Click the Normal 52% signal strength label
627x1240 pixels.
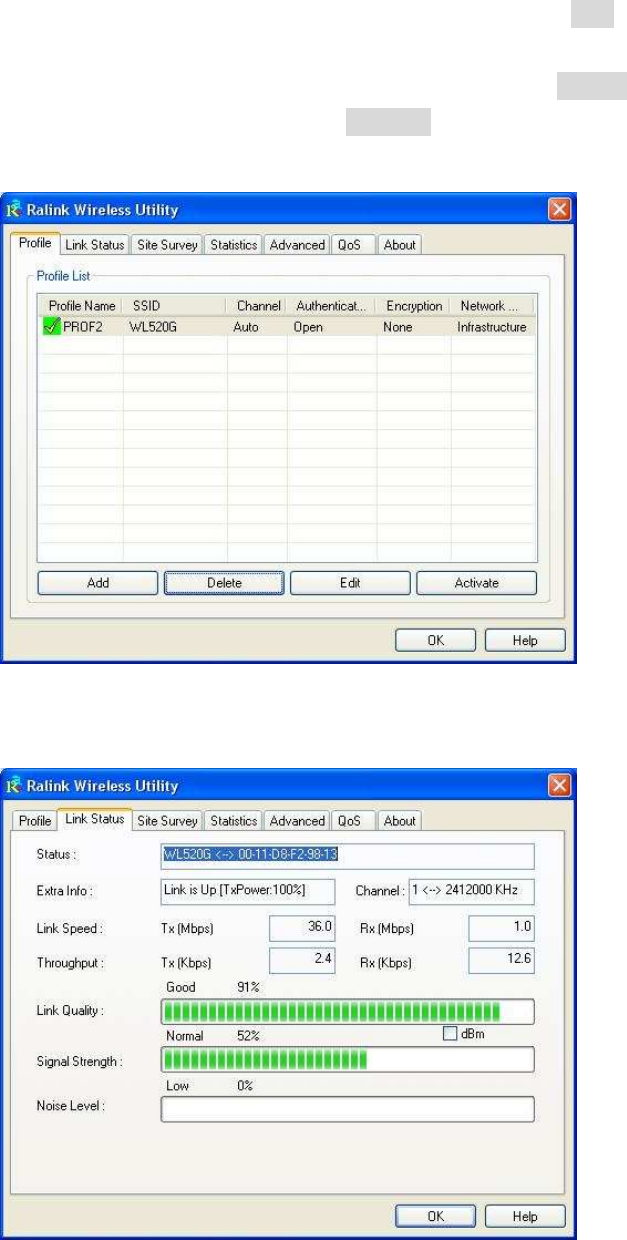tap(213, 1036)
